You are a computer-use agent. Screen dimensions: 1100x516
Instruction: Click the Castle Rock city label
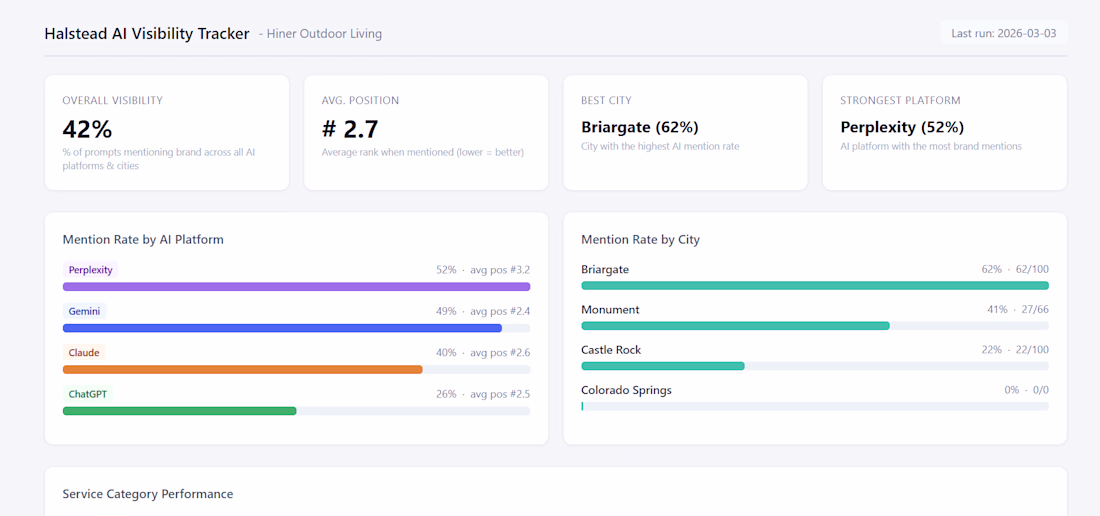[x=611, y=350]
